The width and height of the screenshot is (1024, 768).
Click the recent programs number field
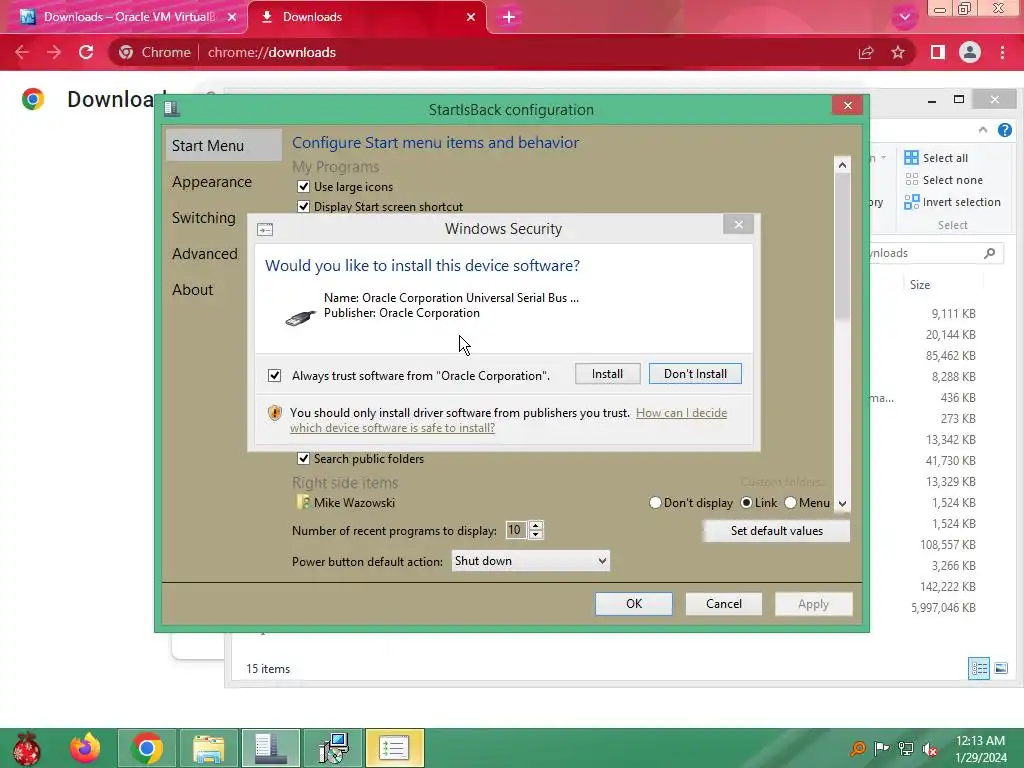(517, 530)
